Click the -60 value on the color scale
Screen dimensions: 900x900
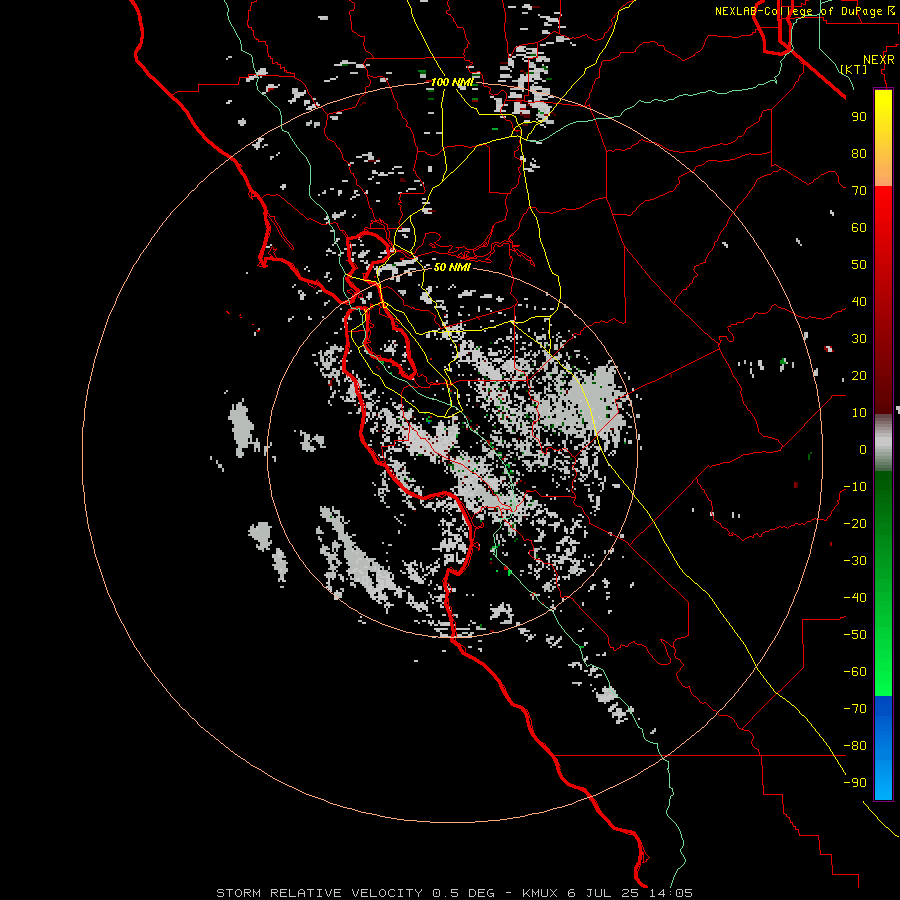855,672
